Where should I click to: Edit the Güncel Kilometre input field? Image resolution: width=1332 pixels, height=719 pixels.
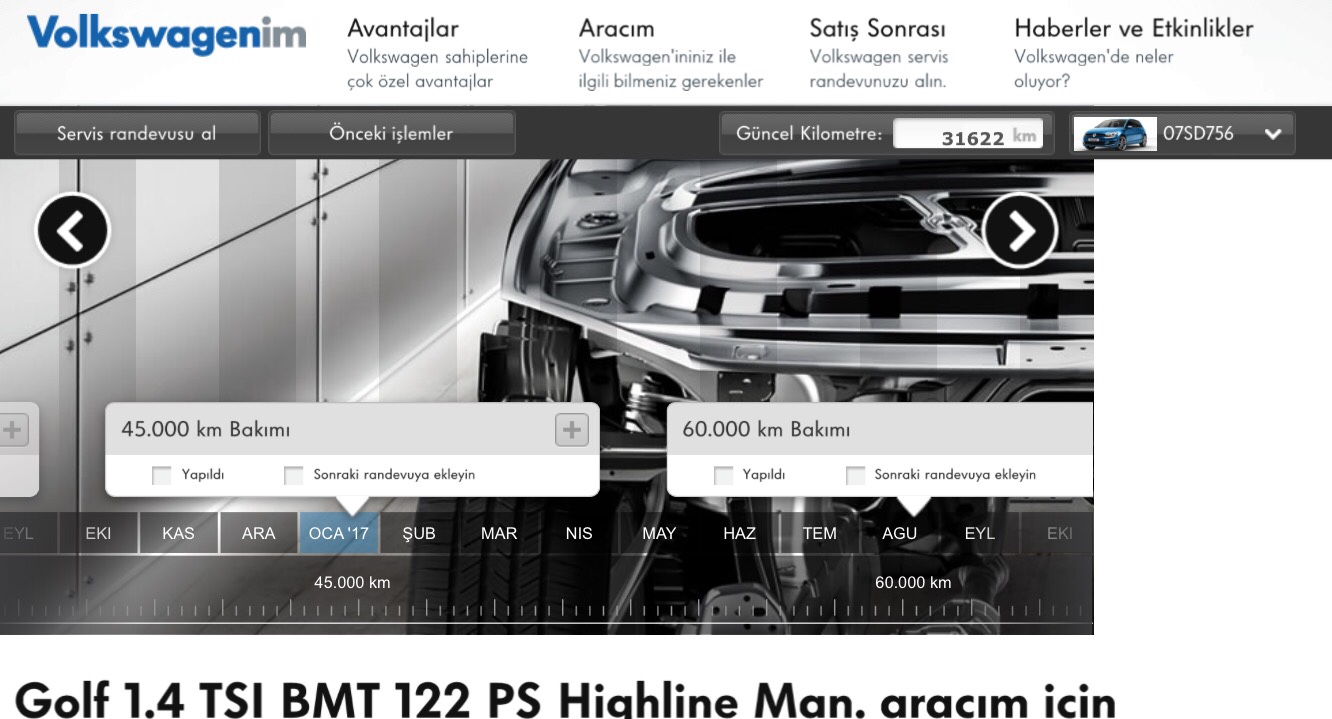pos(968,134)
